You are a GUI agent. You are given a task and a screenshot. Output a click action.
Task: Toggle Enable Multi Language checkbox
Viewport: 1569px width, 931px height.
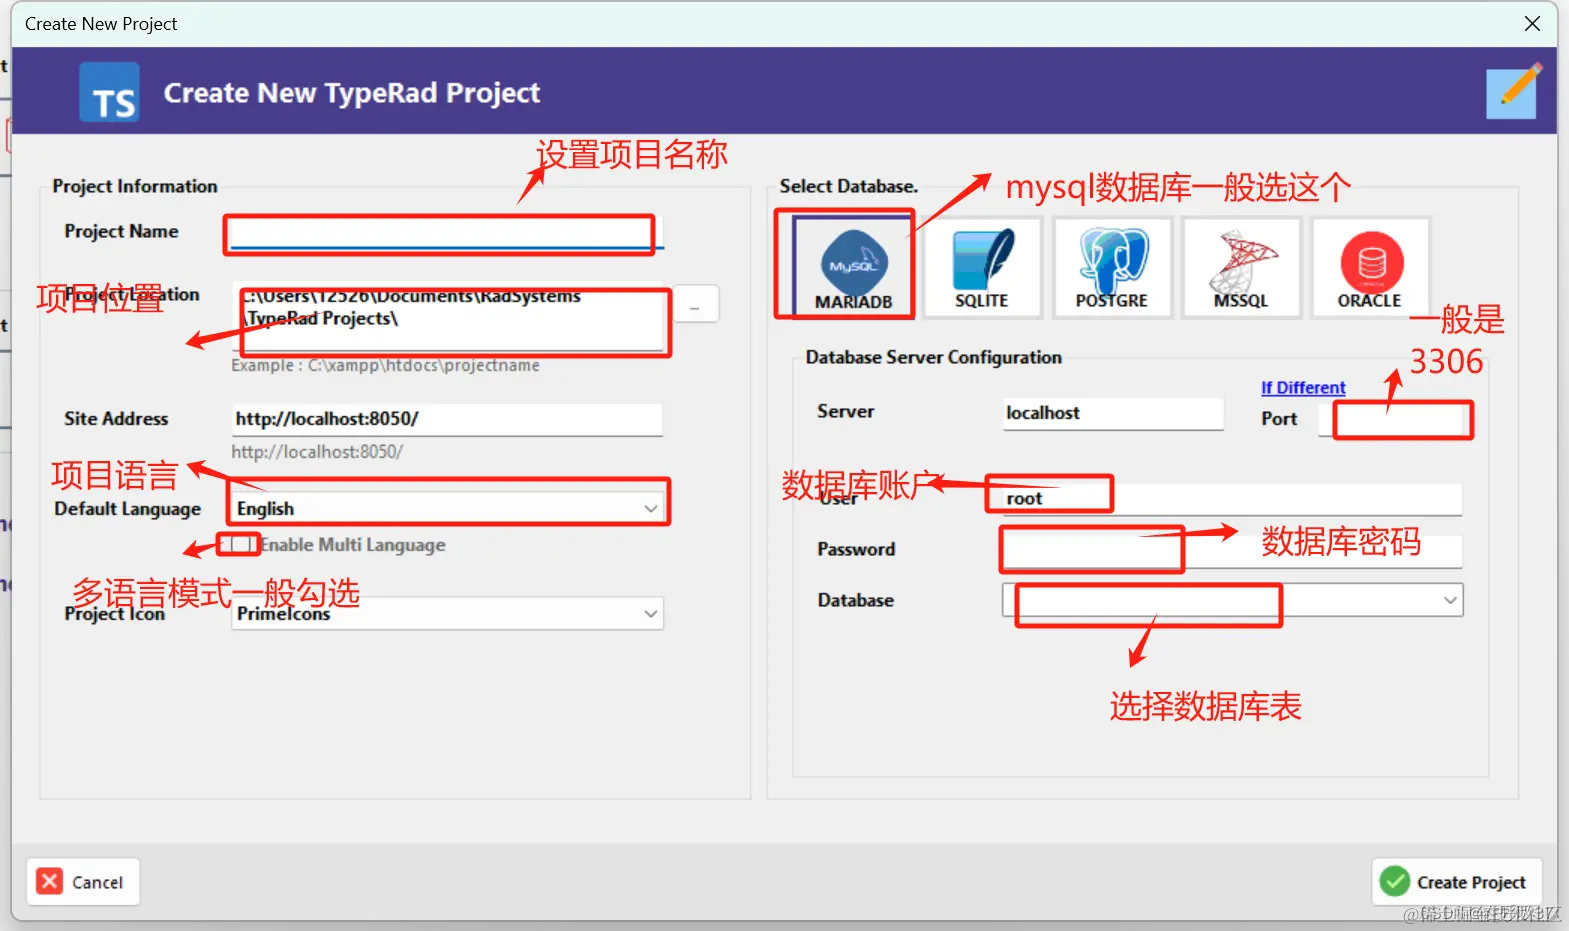(239, 545)
